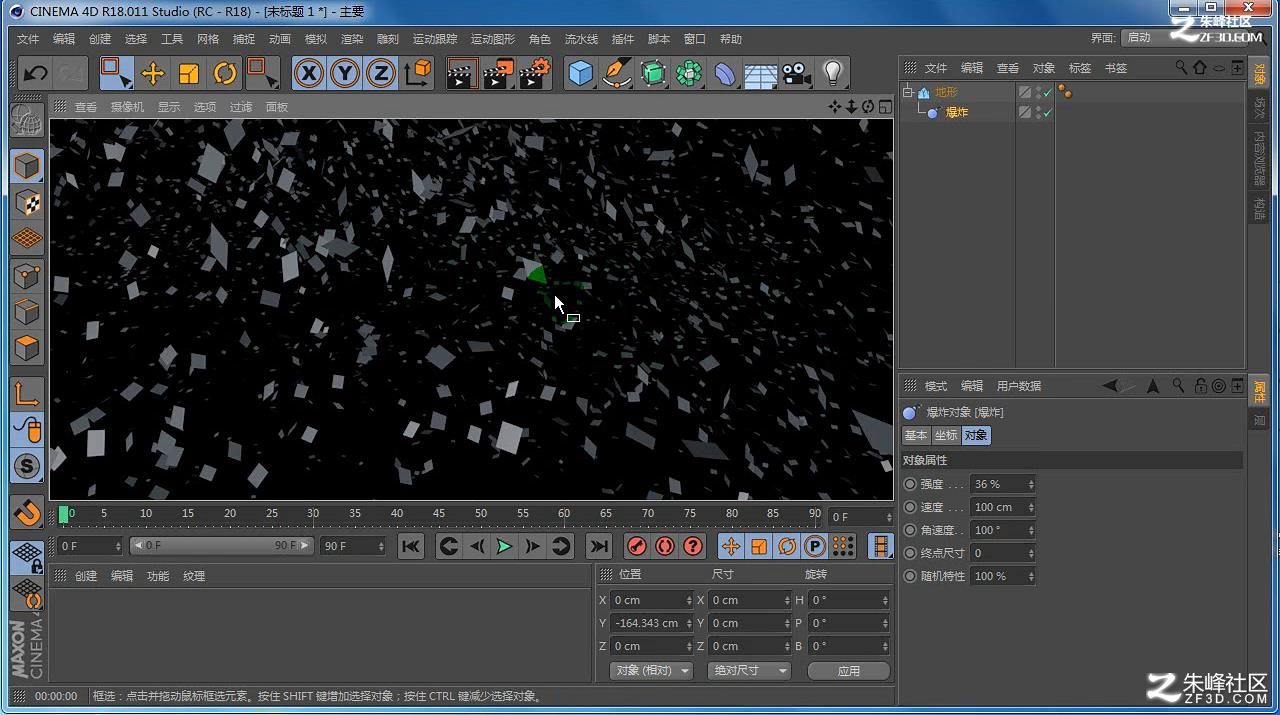The image size is (1280, 715).
Task: Click frame 45 on the timeline ruler
Action: pyautogui.click(x=438, y=514)
